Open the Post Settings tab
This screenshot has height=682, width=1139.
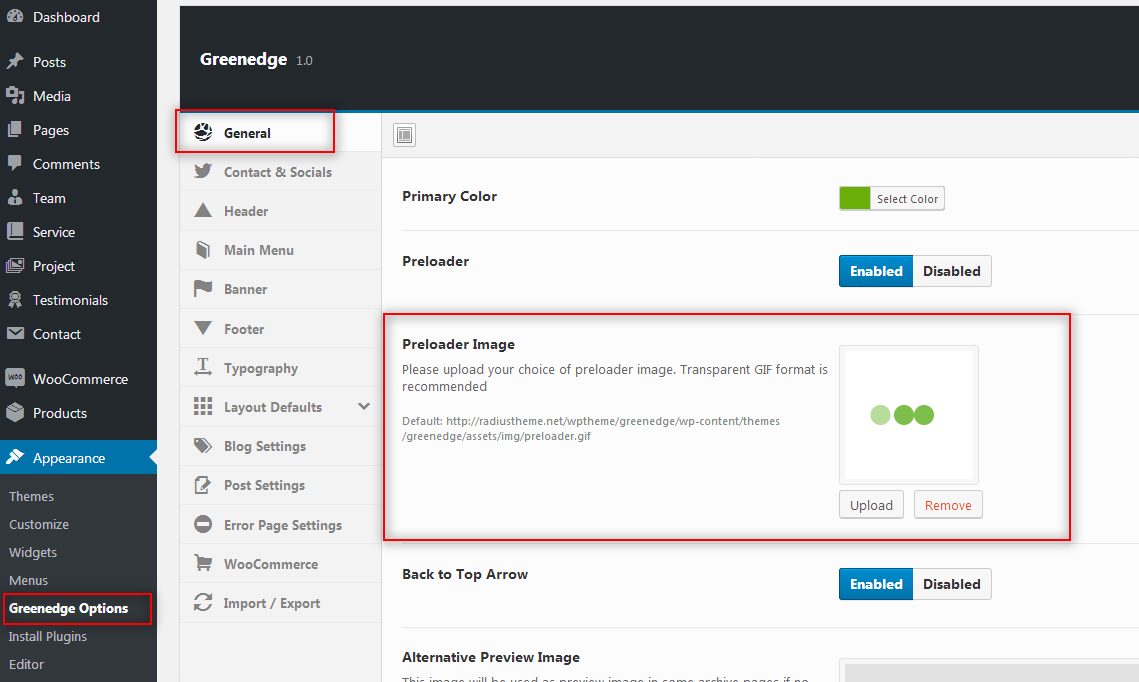point(280,486)
